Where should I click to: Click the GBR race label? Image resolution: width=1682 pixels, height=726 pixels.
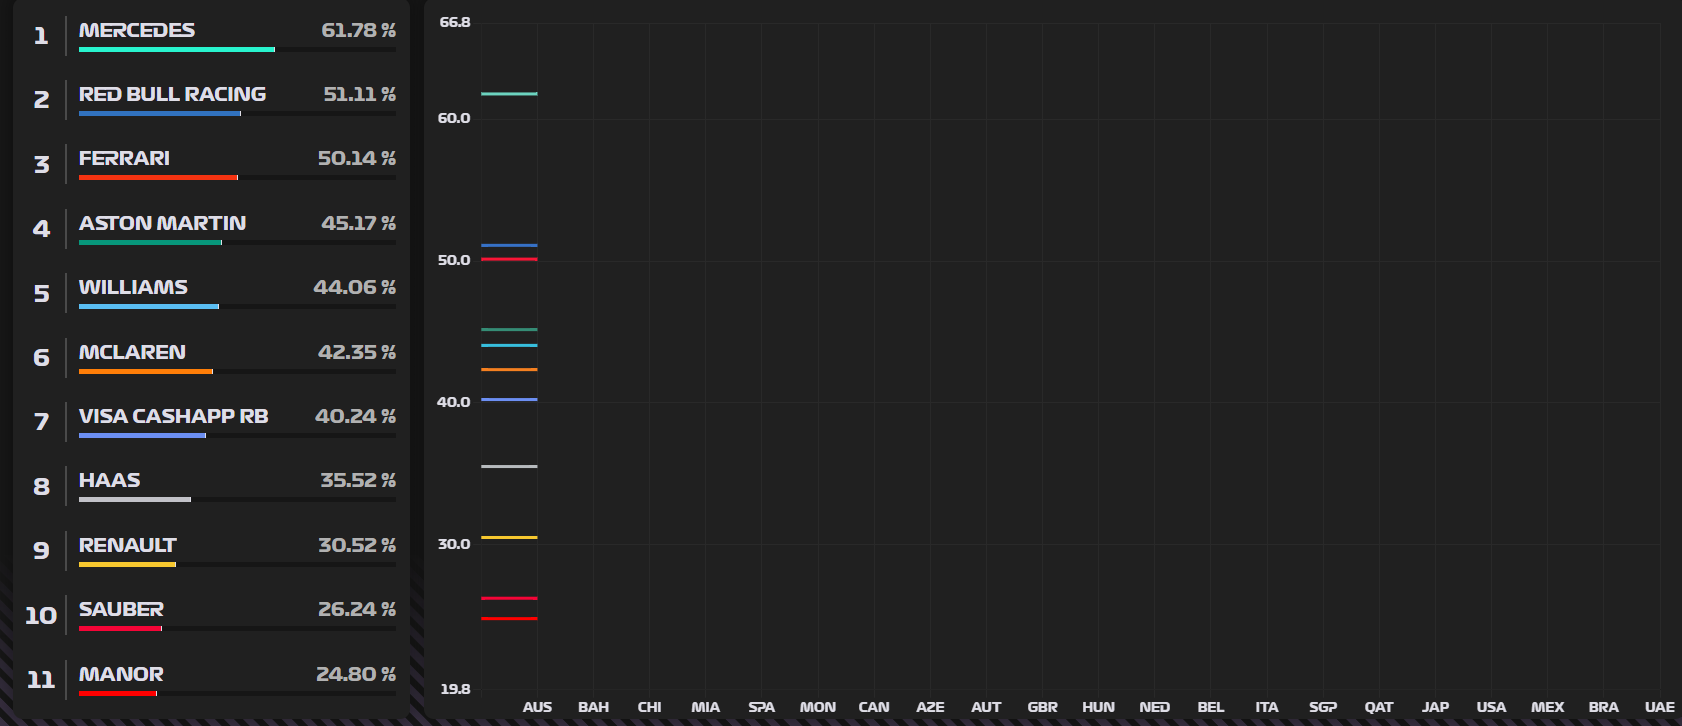tap(1042, 707)
